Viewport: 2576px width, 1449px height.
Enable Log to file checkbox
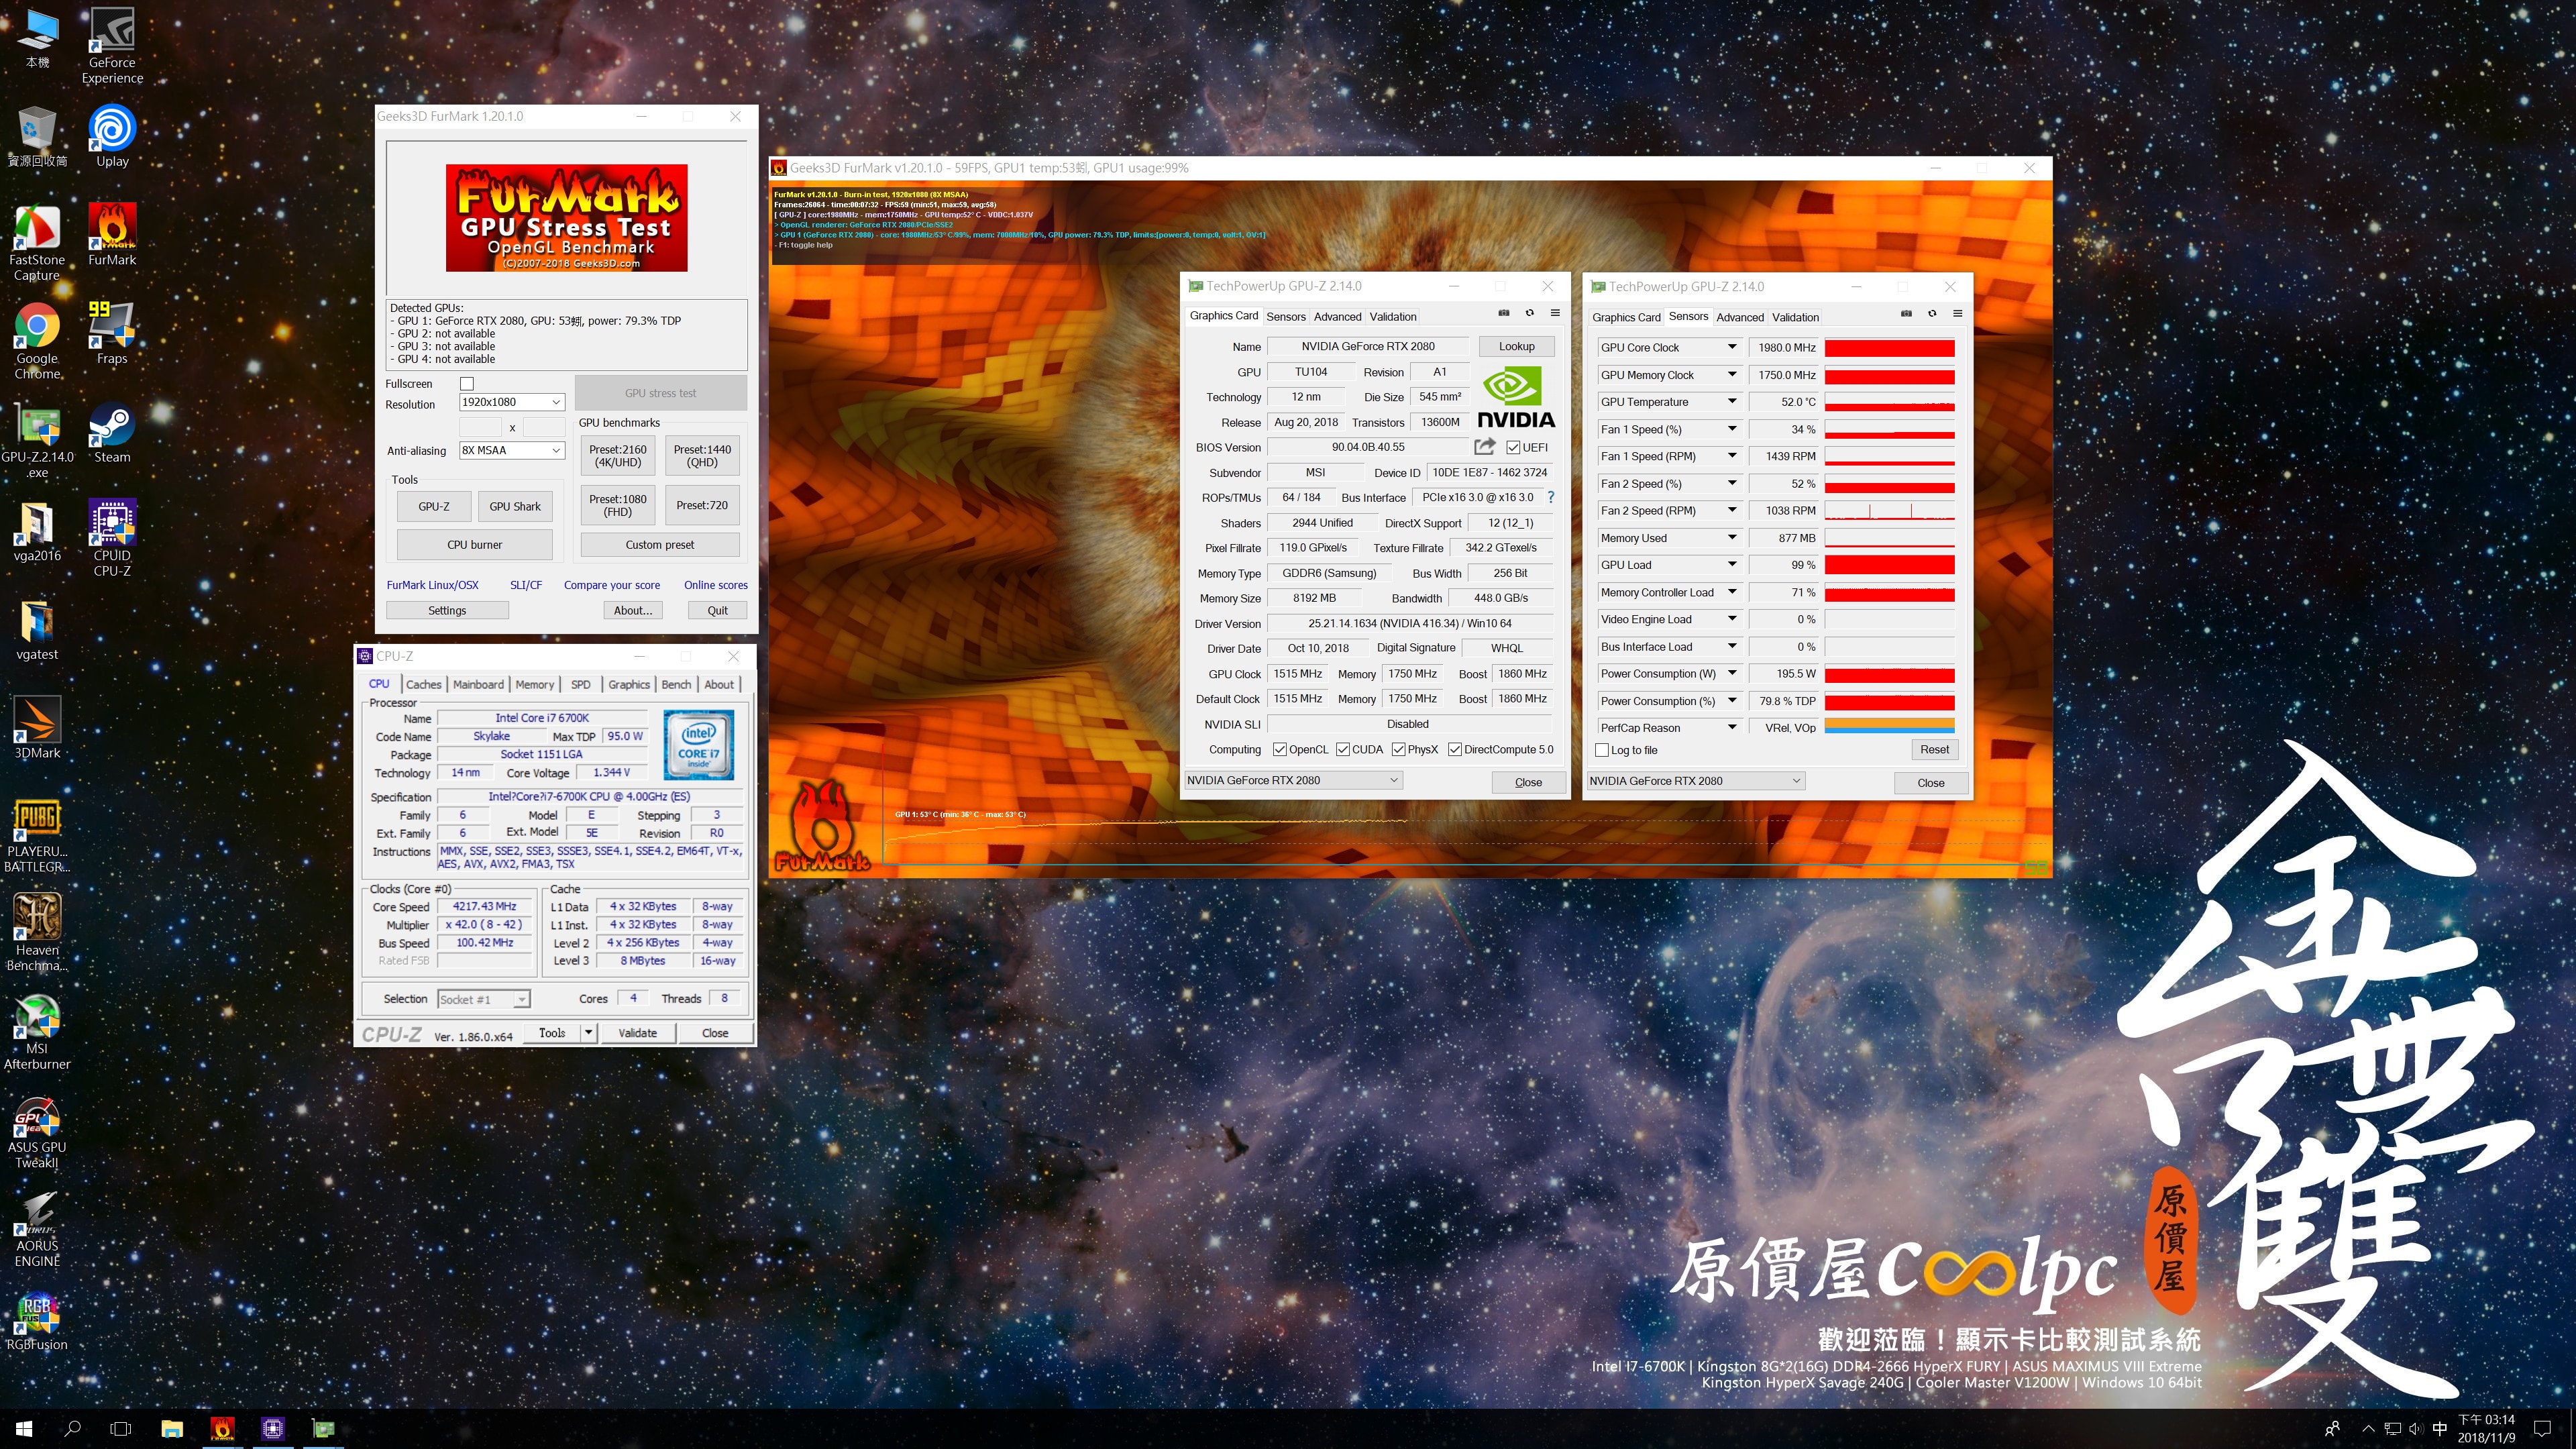[1602, 750]
